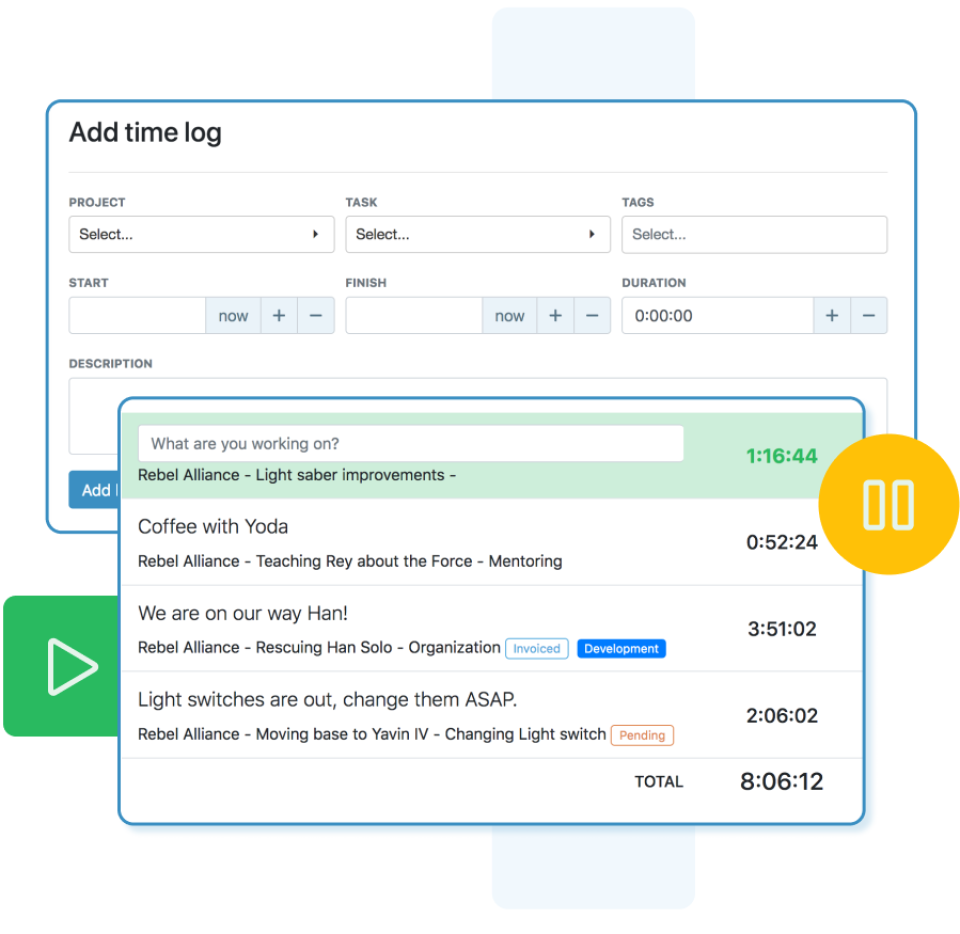
Task: Open 'Light switches are out' entry
Action: 328,700
